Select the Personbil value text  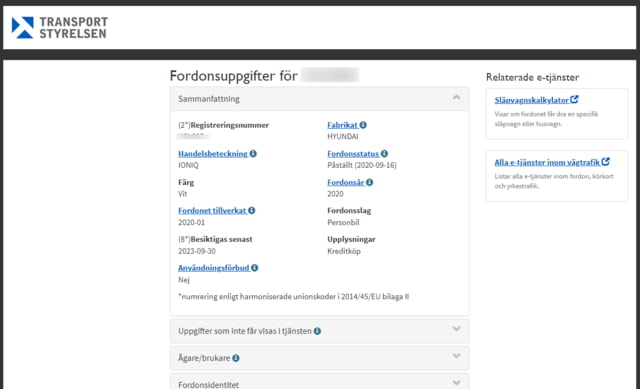[343, 222]
